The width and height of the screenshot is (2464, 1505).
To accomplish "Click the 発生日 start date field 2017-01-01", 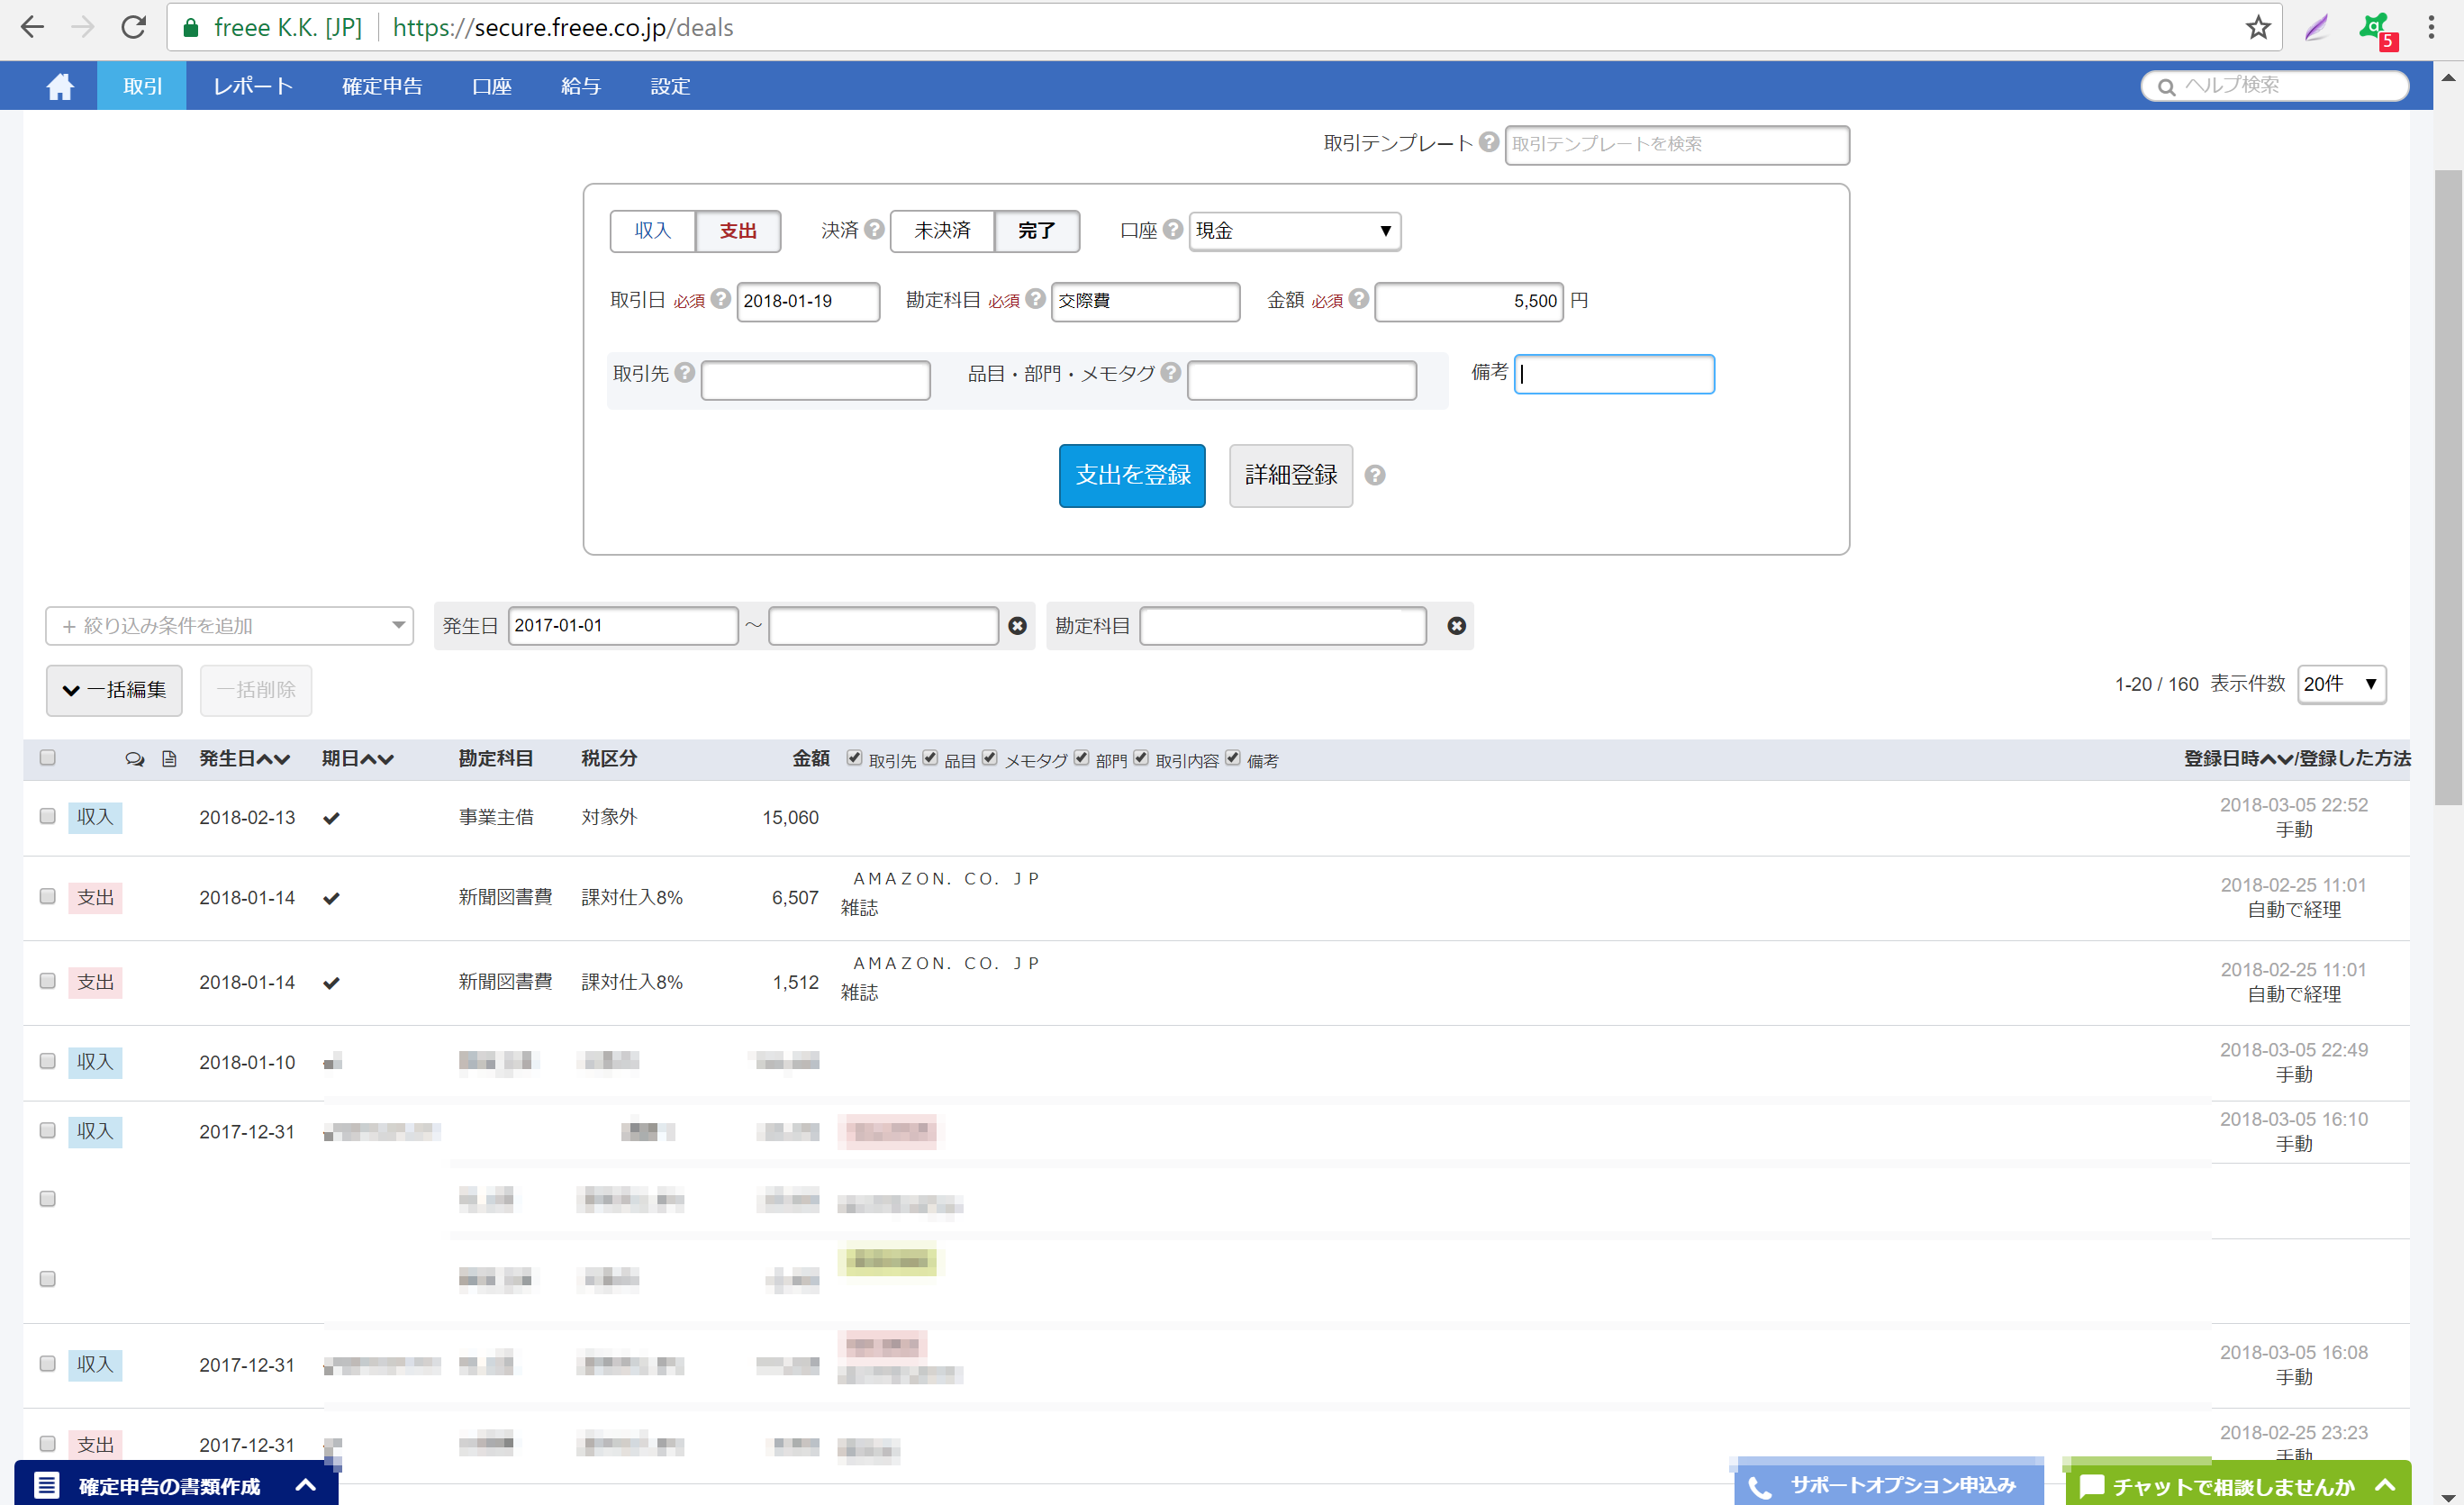I will click(x=622, y=626).
